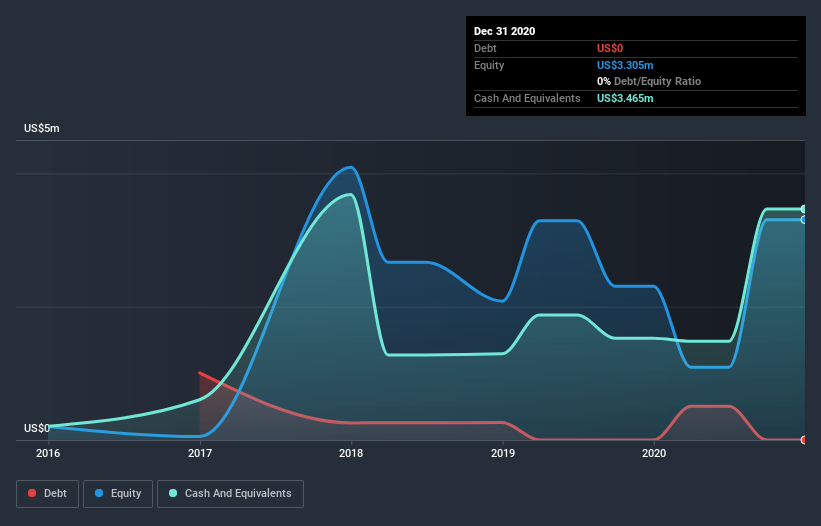Click the Debt value US$0 in tooltip
Viewport: 821px width, 526px height.
[x=610, y=48]
